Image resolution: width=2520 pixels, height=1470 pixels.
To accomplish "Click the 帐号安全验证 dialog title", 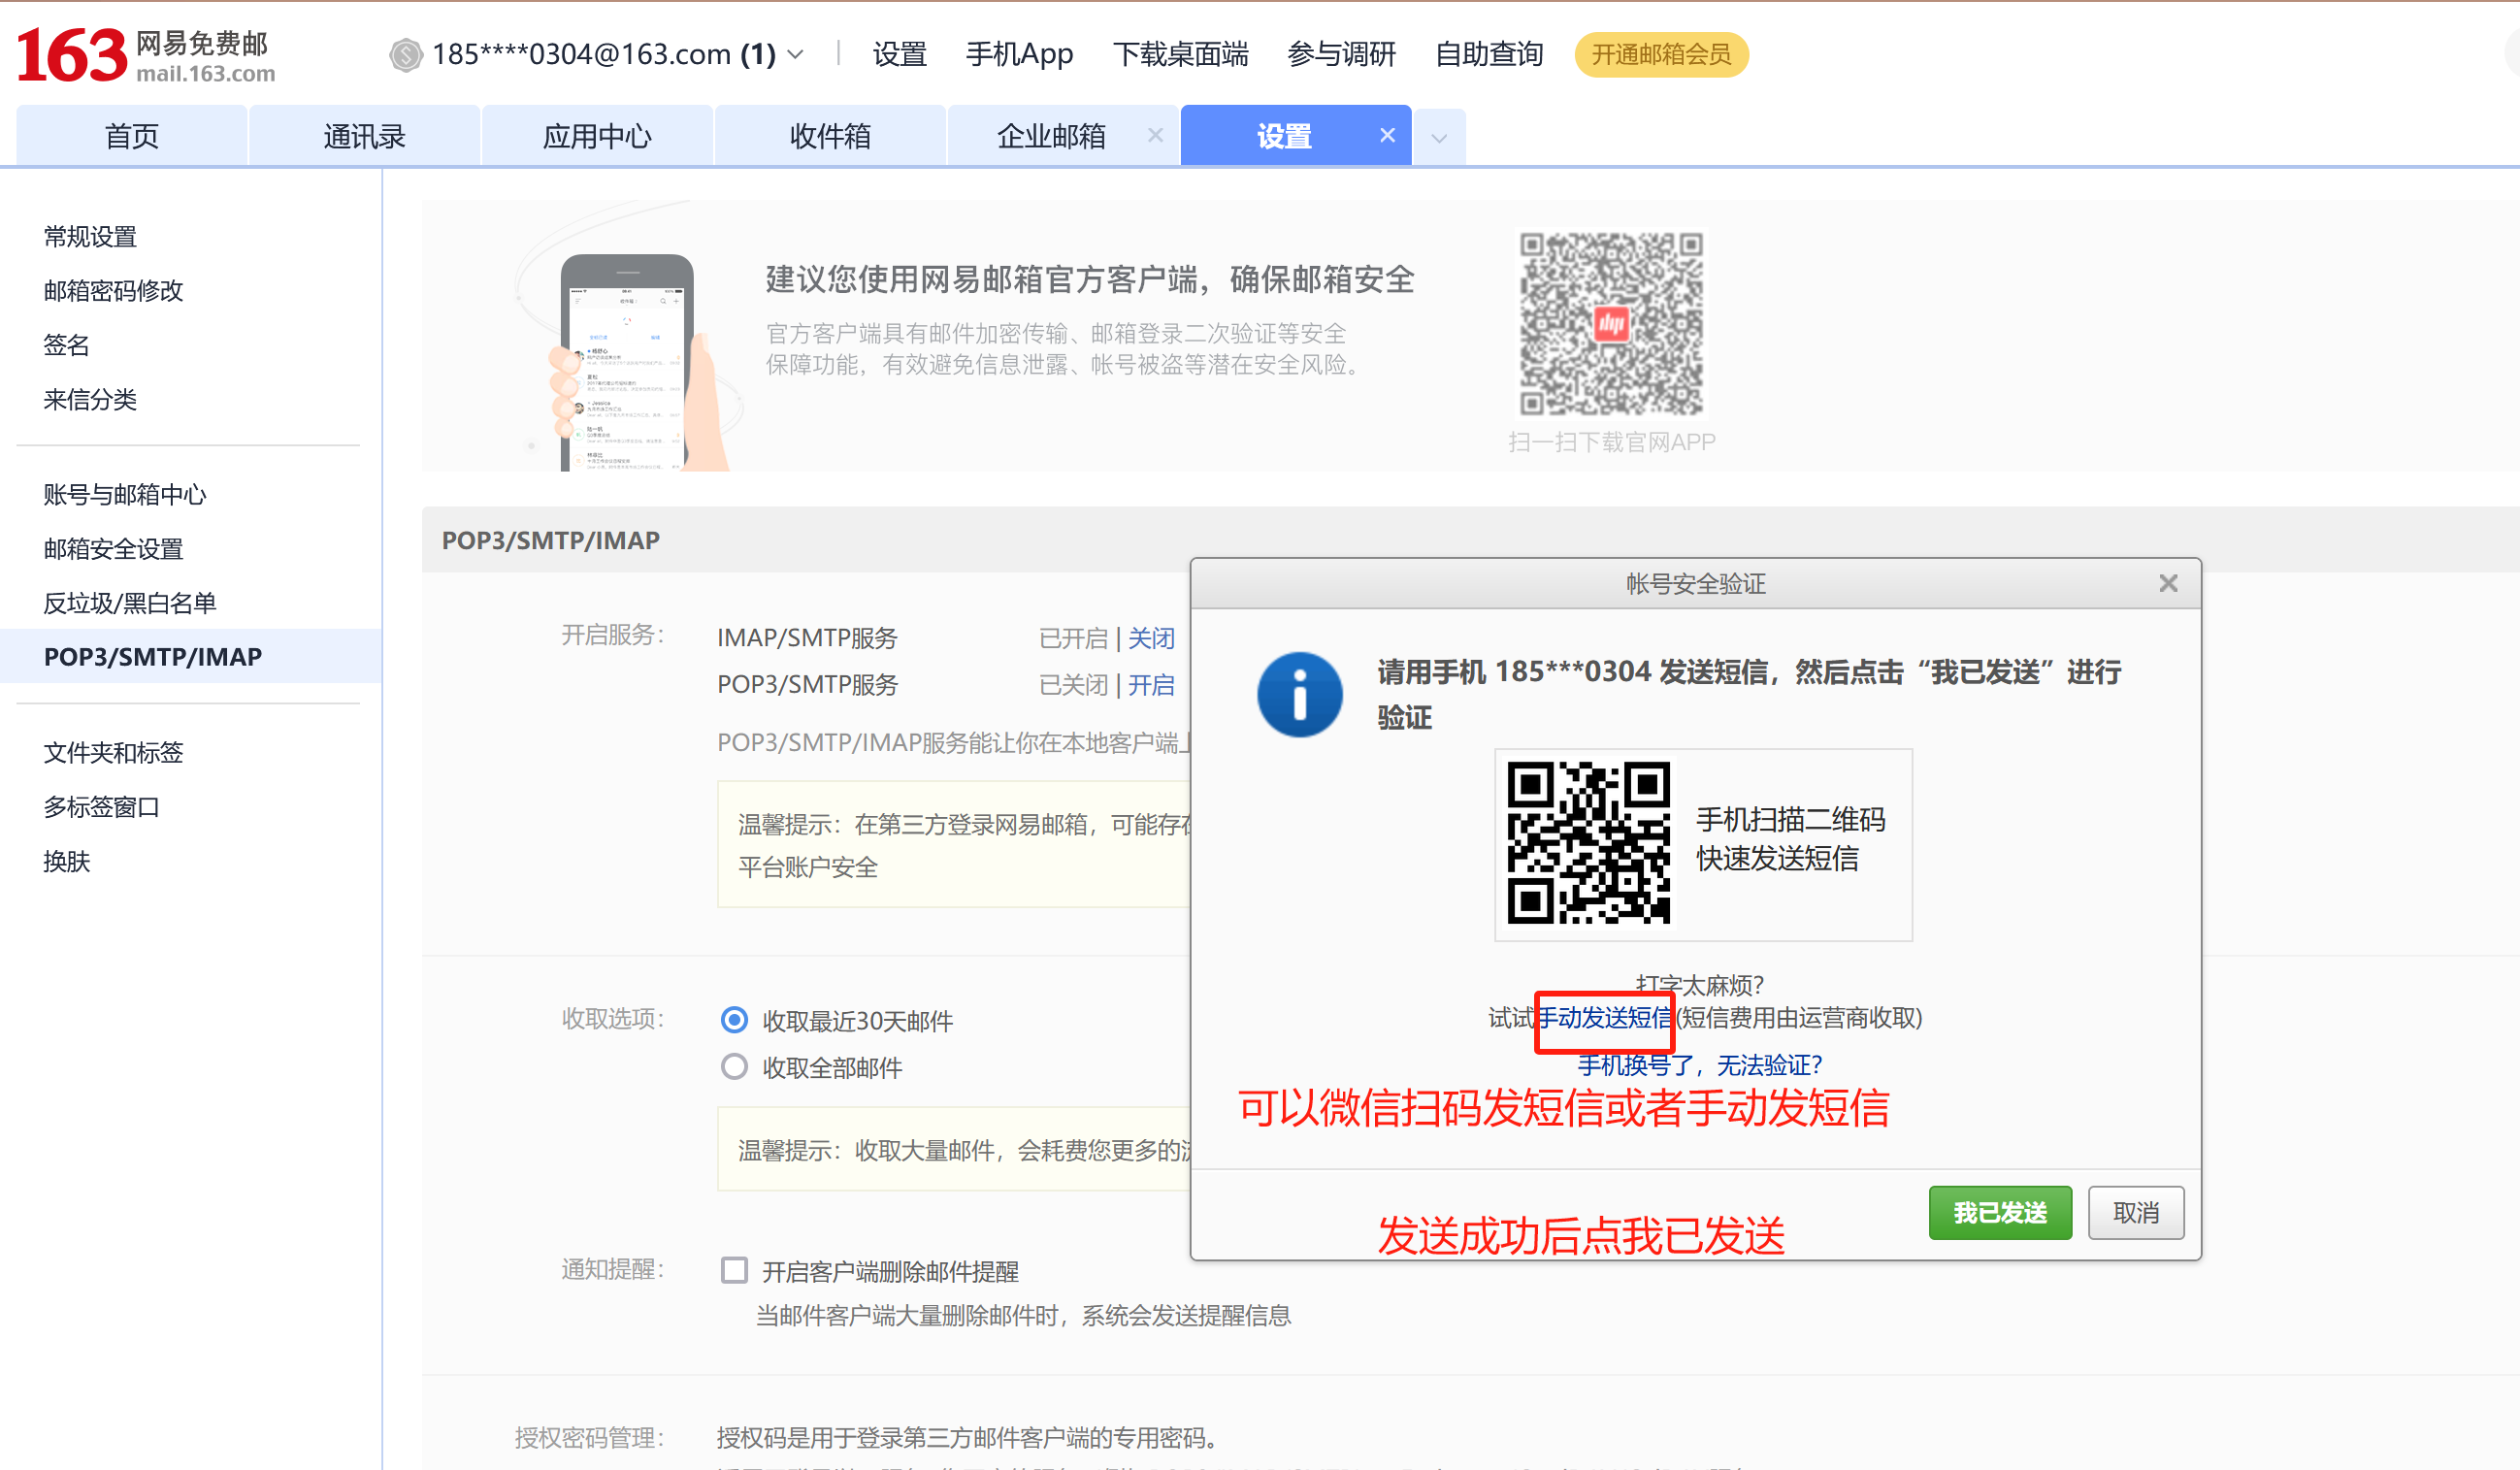I will 1695,584.
